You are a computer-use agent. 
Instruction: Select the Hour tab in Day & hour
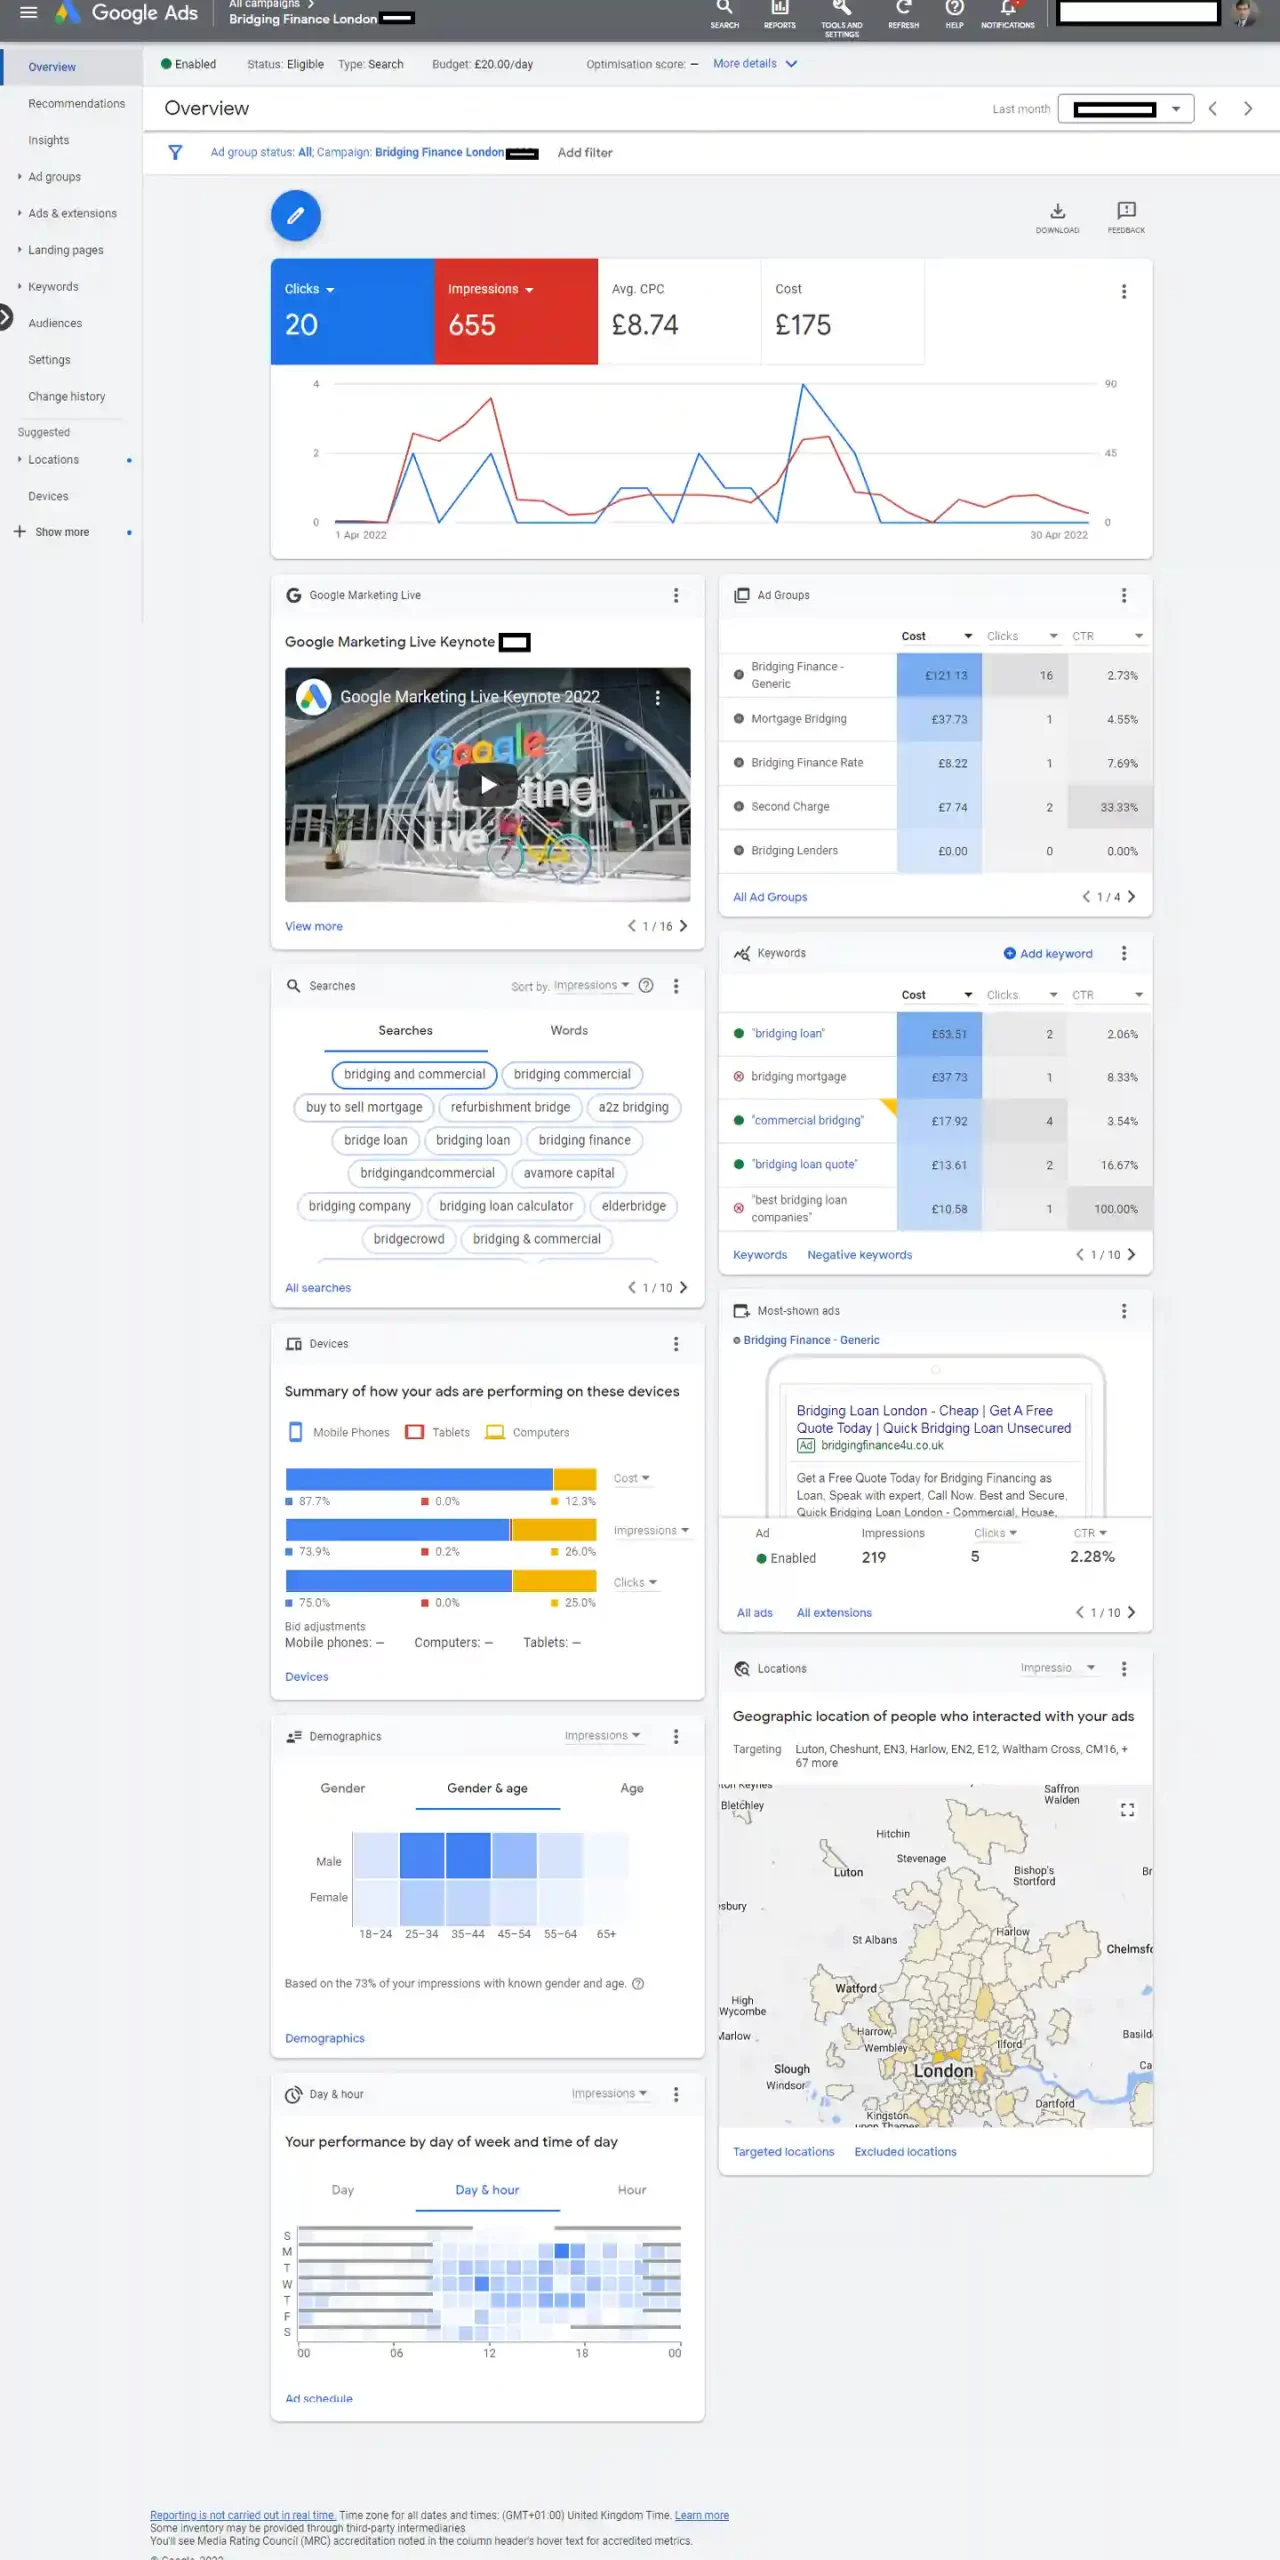(x=632, y=2190)
